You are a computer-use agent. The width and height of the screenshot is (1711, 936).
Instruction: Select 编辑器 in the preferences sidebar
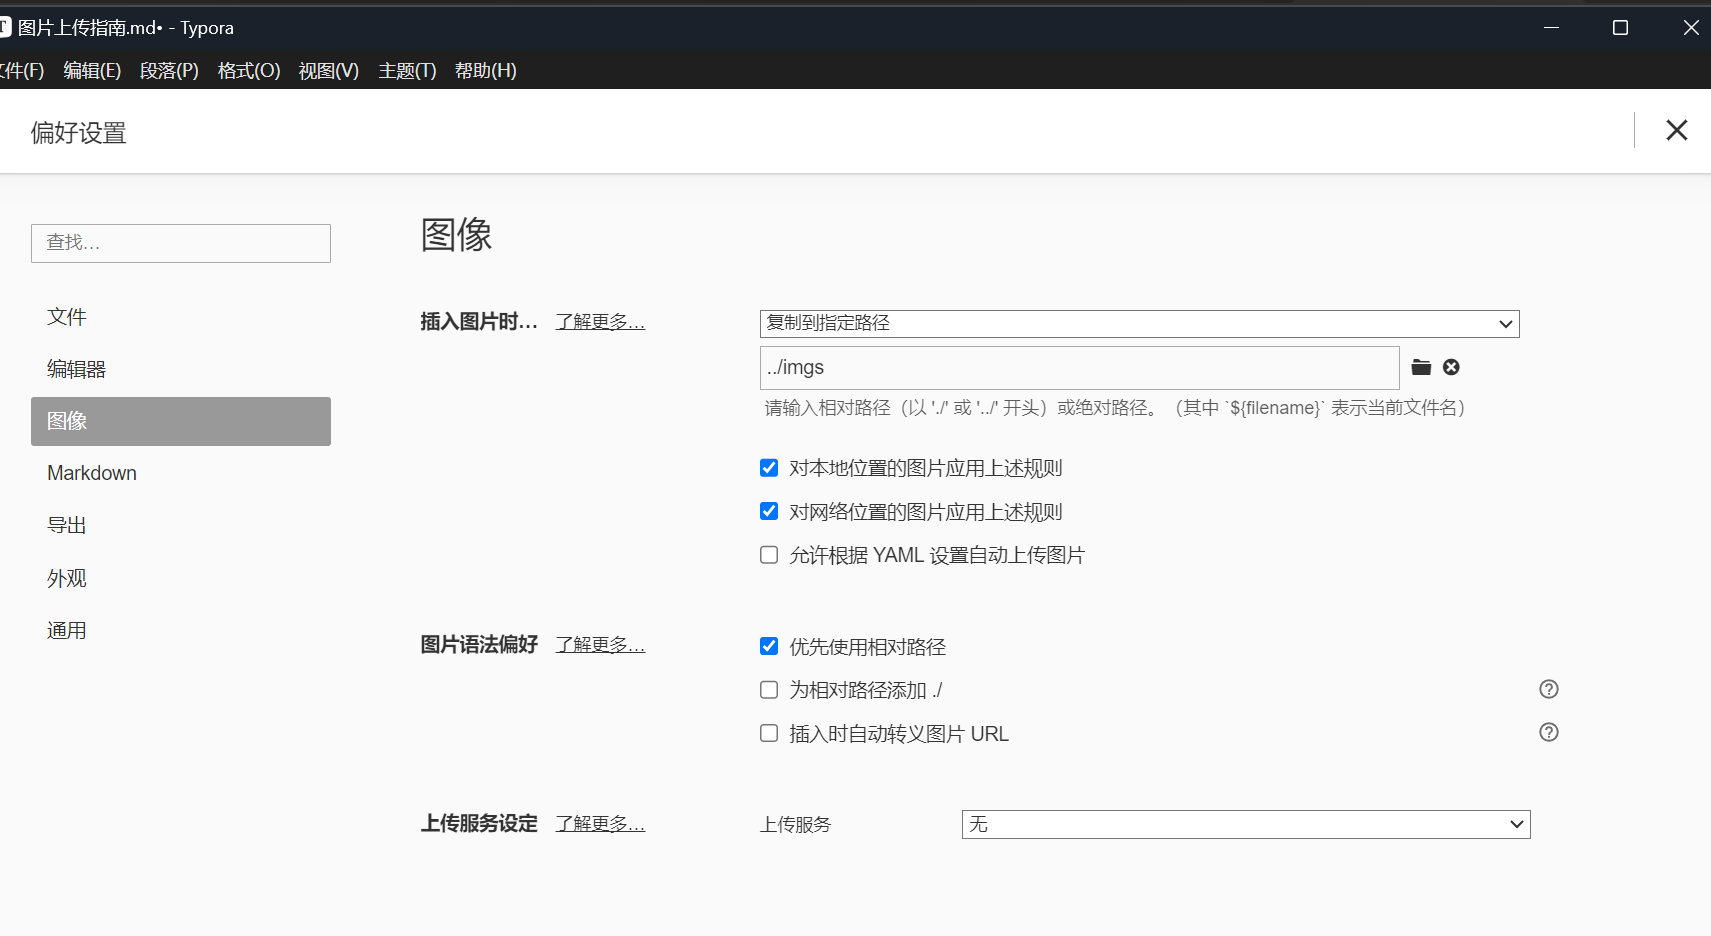181,369
